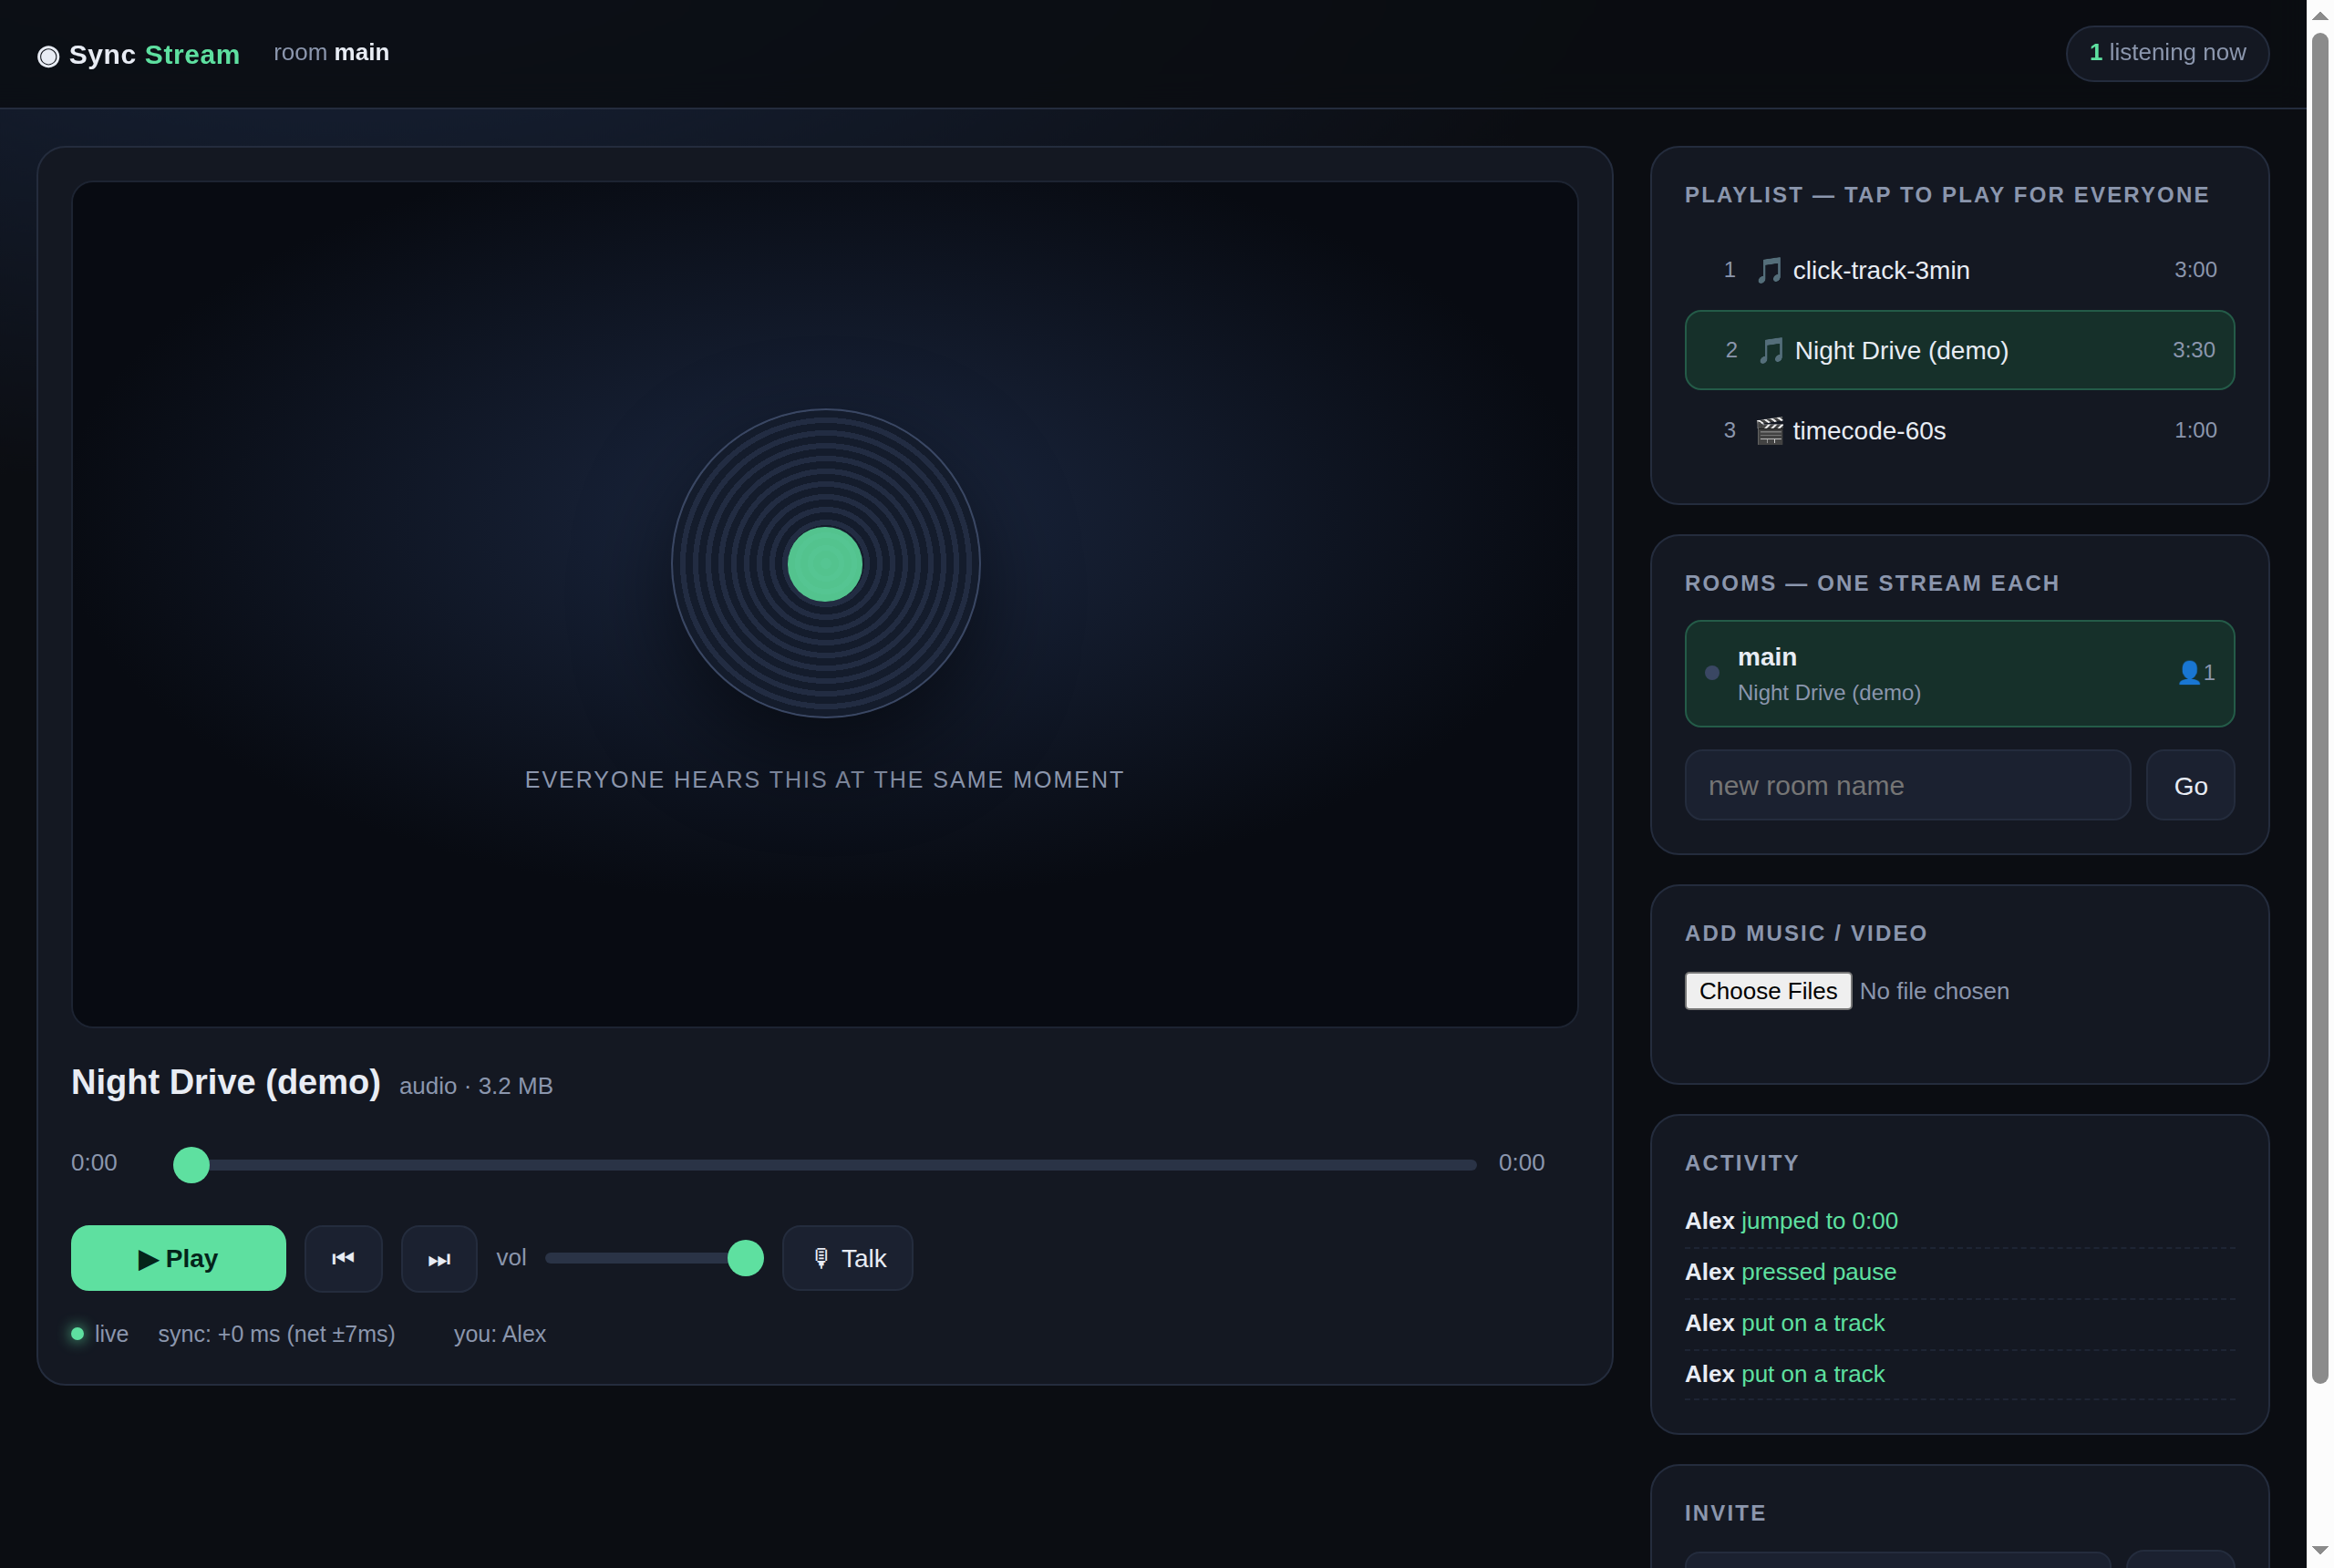The image size is (2334, 1568).
Task: Click the status dot in main room card
Action: [x=1712, y=673]
